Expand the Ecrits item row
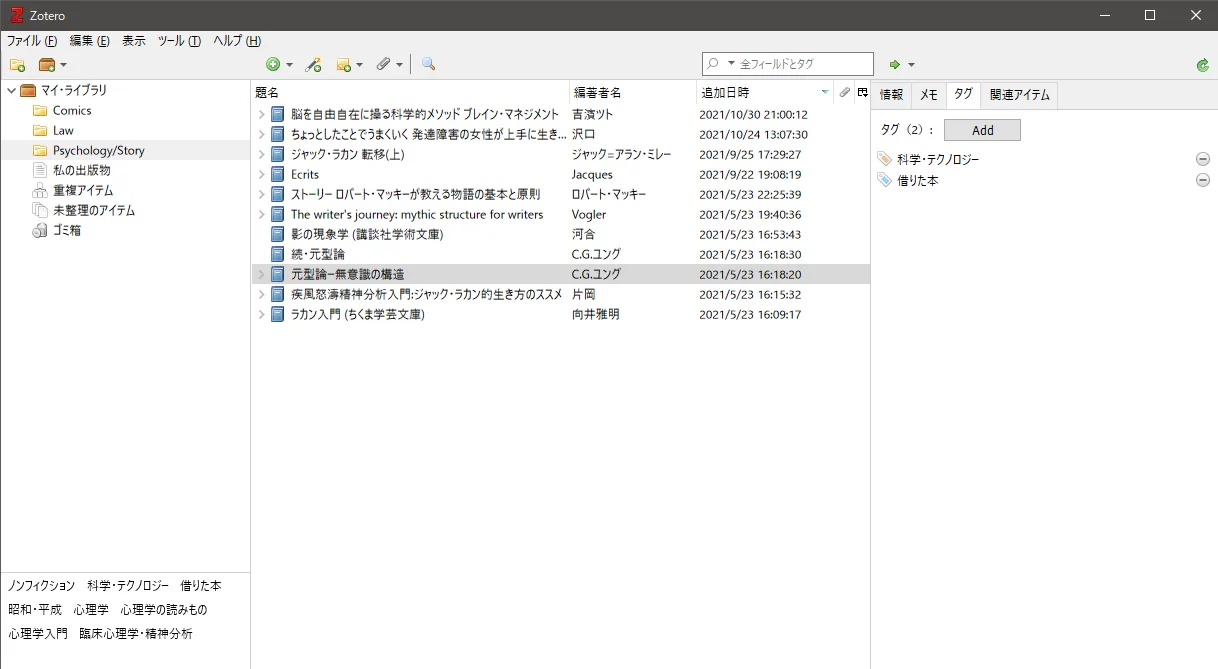 click(x=261, y=174)
